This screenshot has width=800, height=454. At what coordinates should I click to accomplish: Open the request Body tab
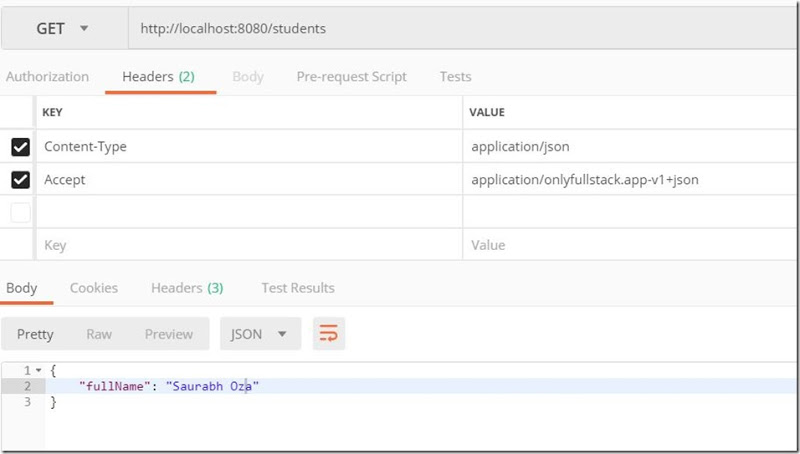click(248, 77)
